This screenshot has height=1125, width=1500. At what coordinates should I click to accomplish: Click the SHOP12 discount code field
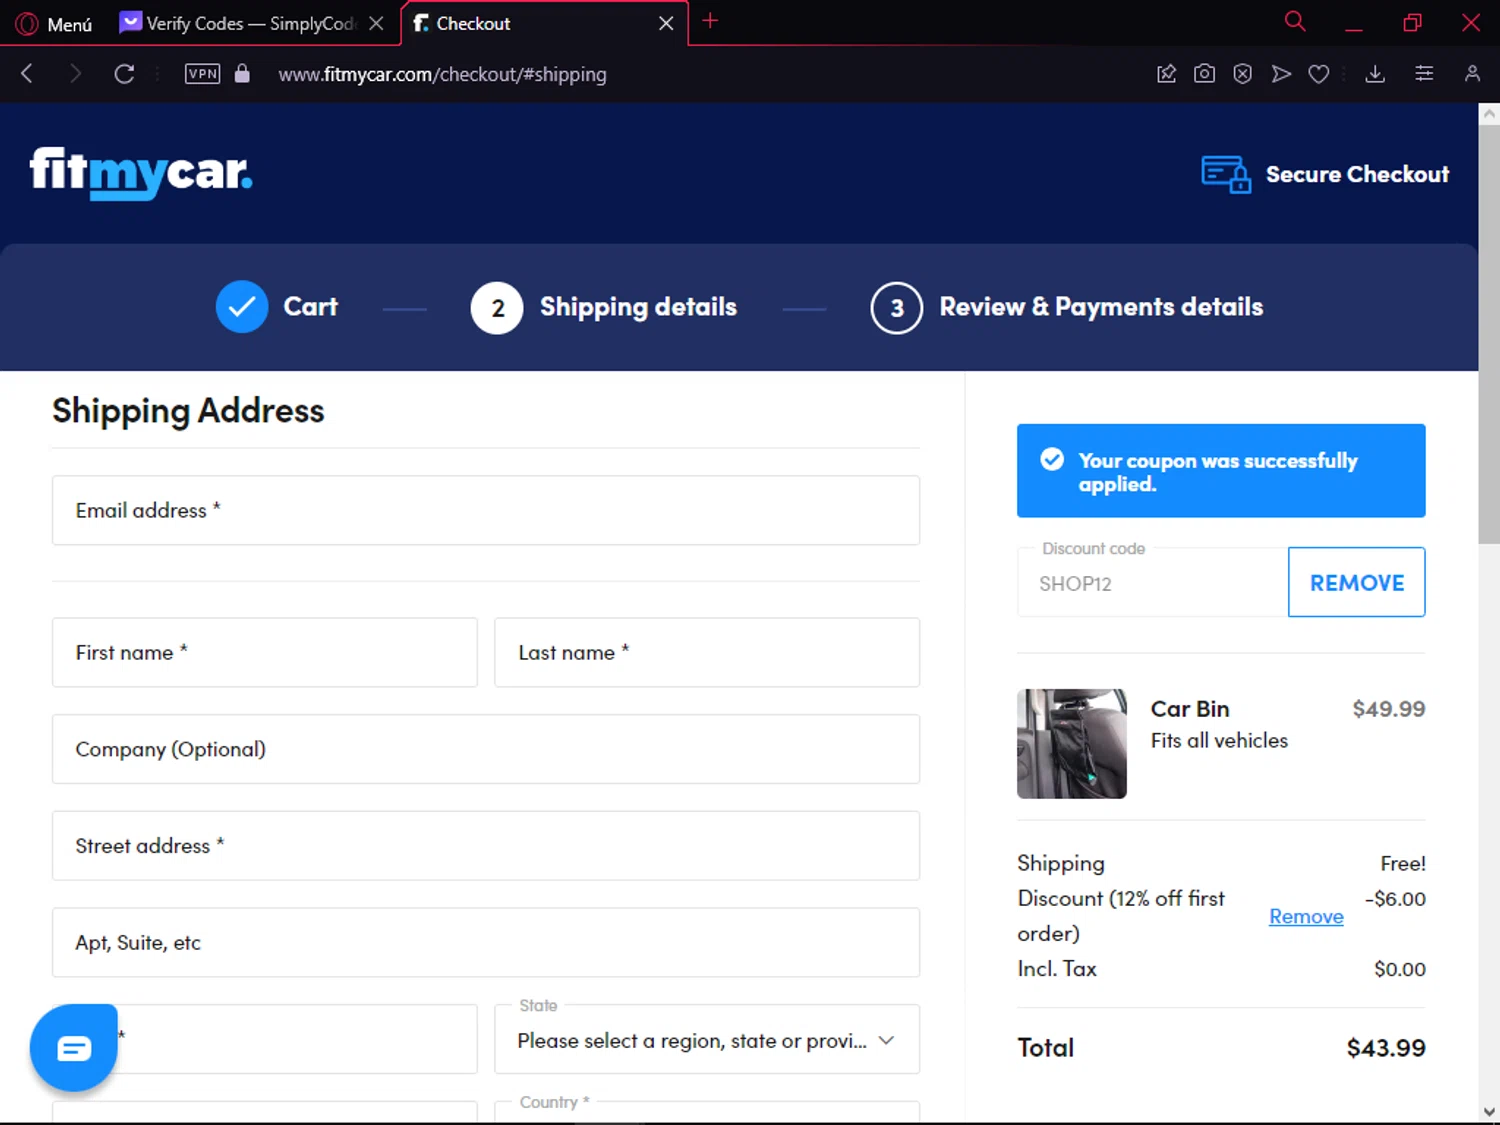1152,583
